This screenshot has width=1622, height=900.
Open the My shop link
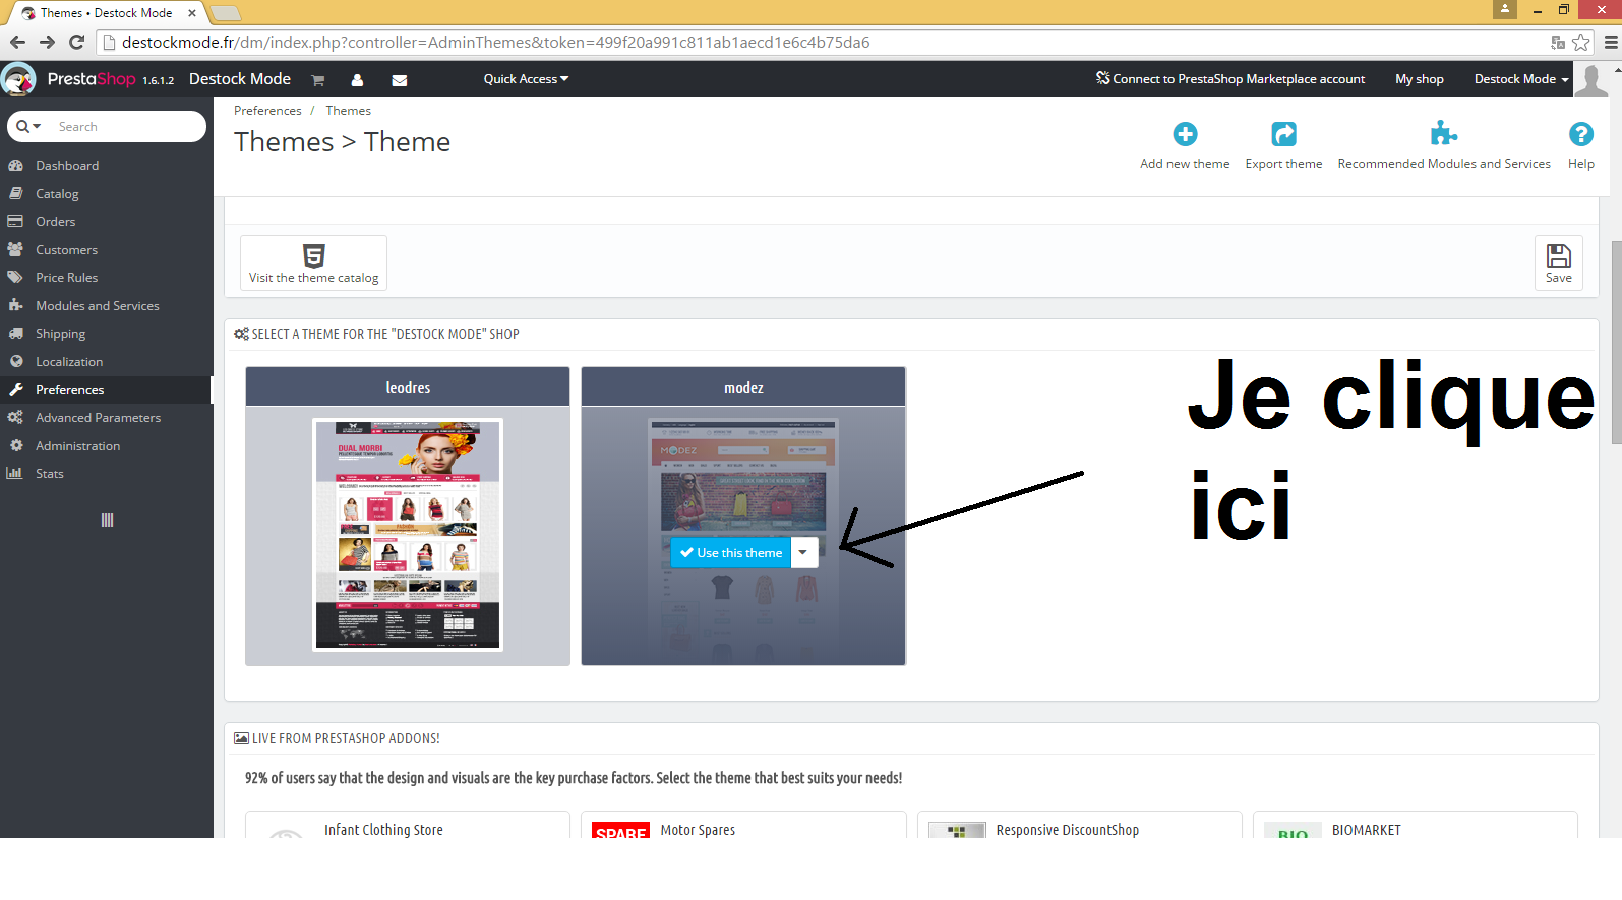pyautogui.click(x=1419, y=79)
